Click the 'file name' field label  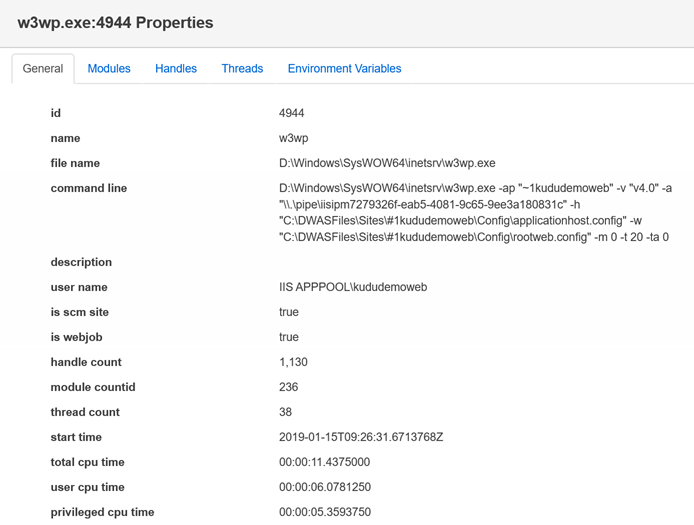(75, 163)
